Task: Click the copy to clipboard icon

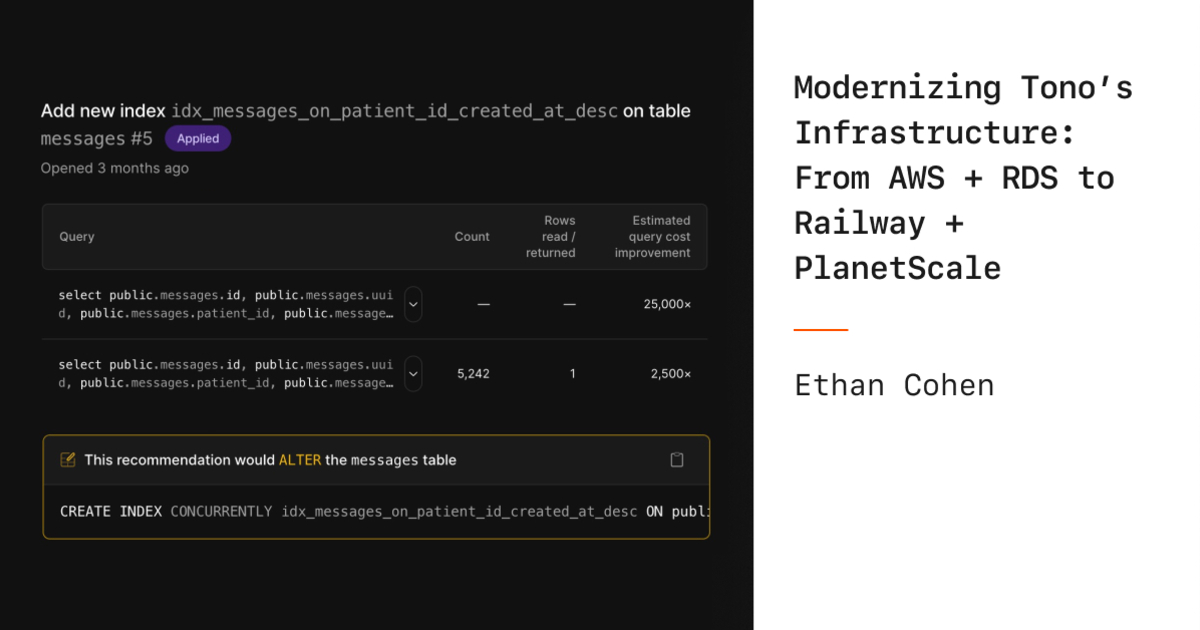Action: point(677,460)
